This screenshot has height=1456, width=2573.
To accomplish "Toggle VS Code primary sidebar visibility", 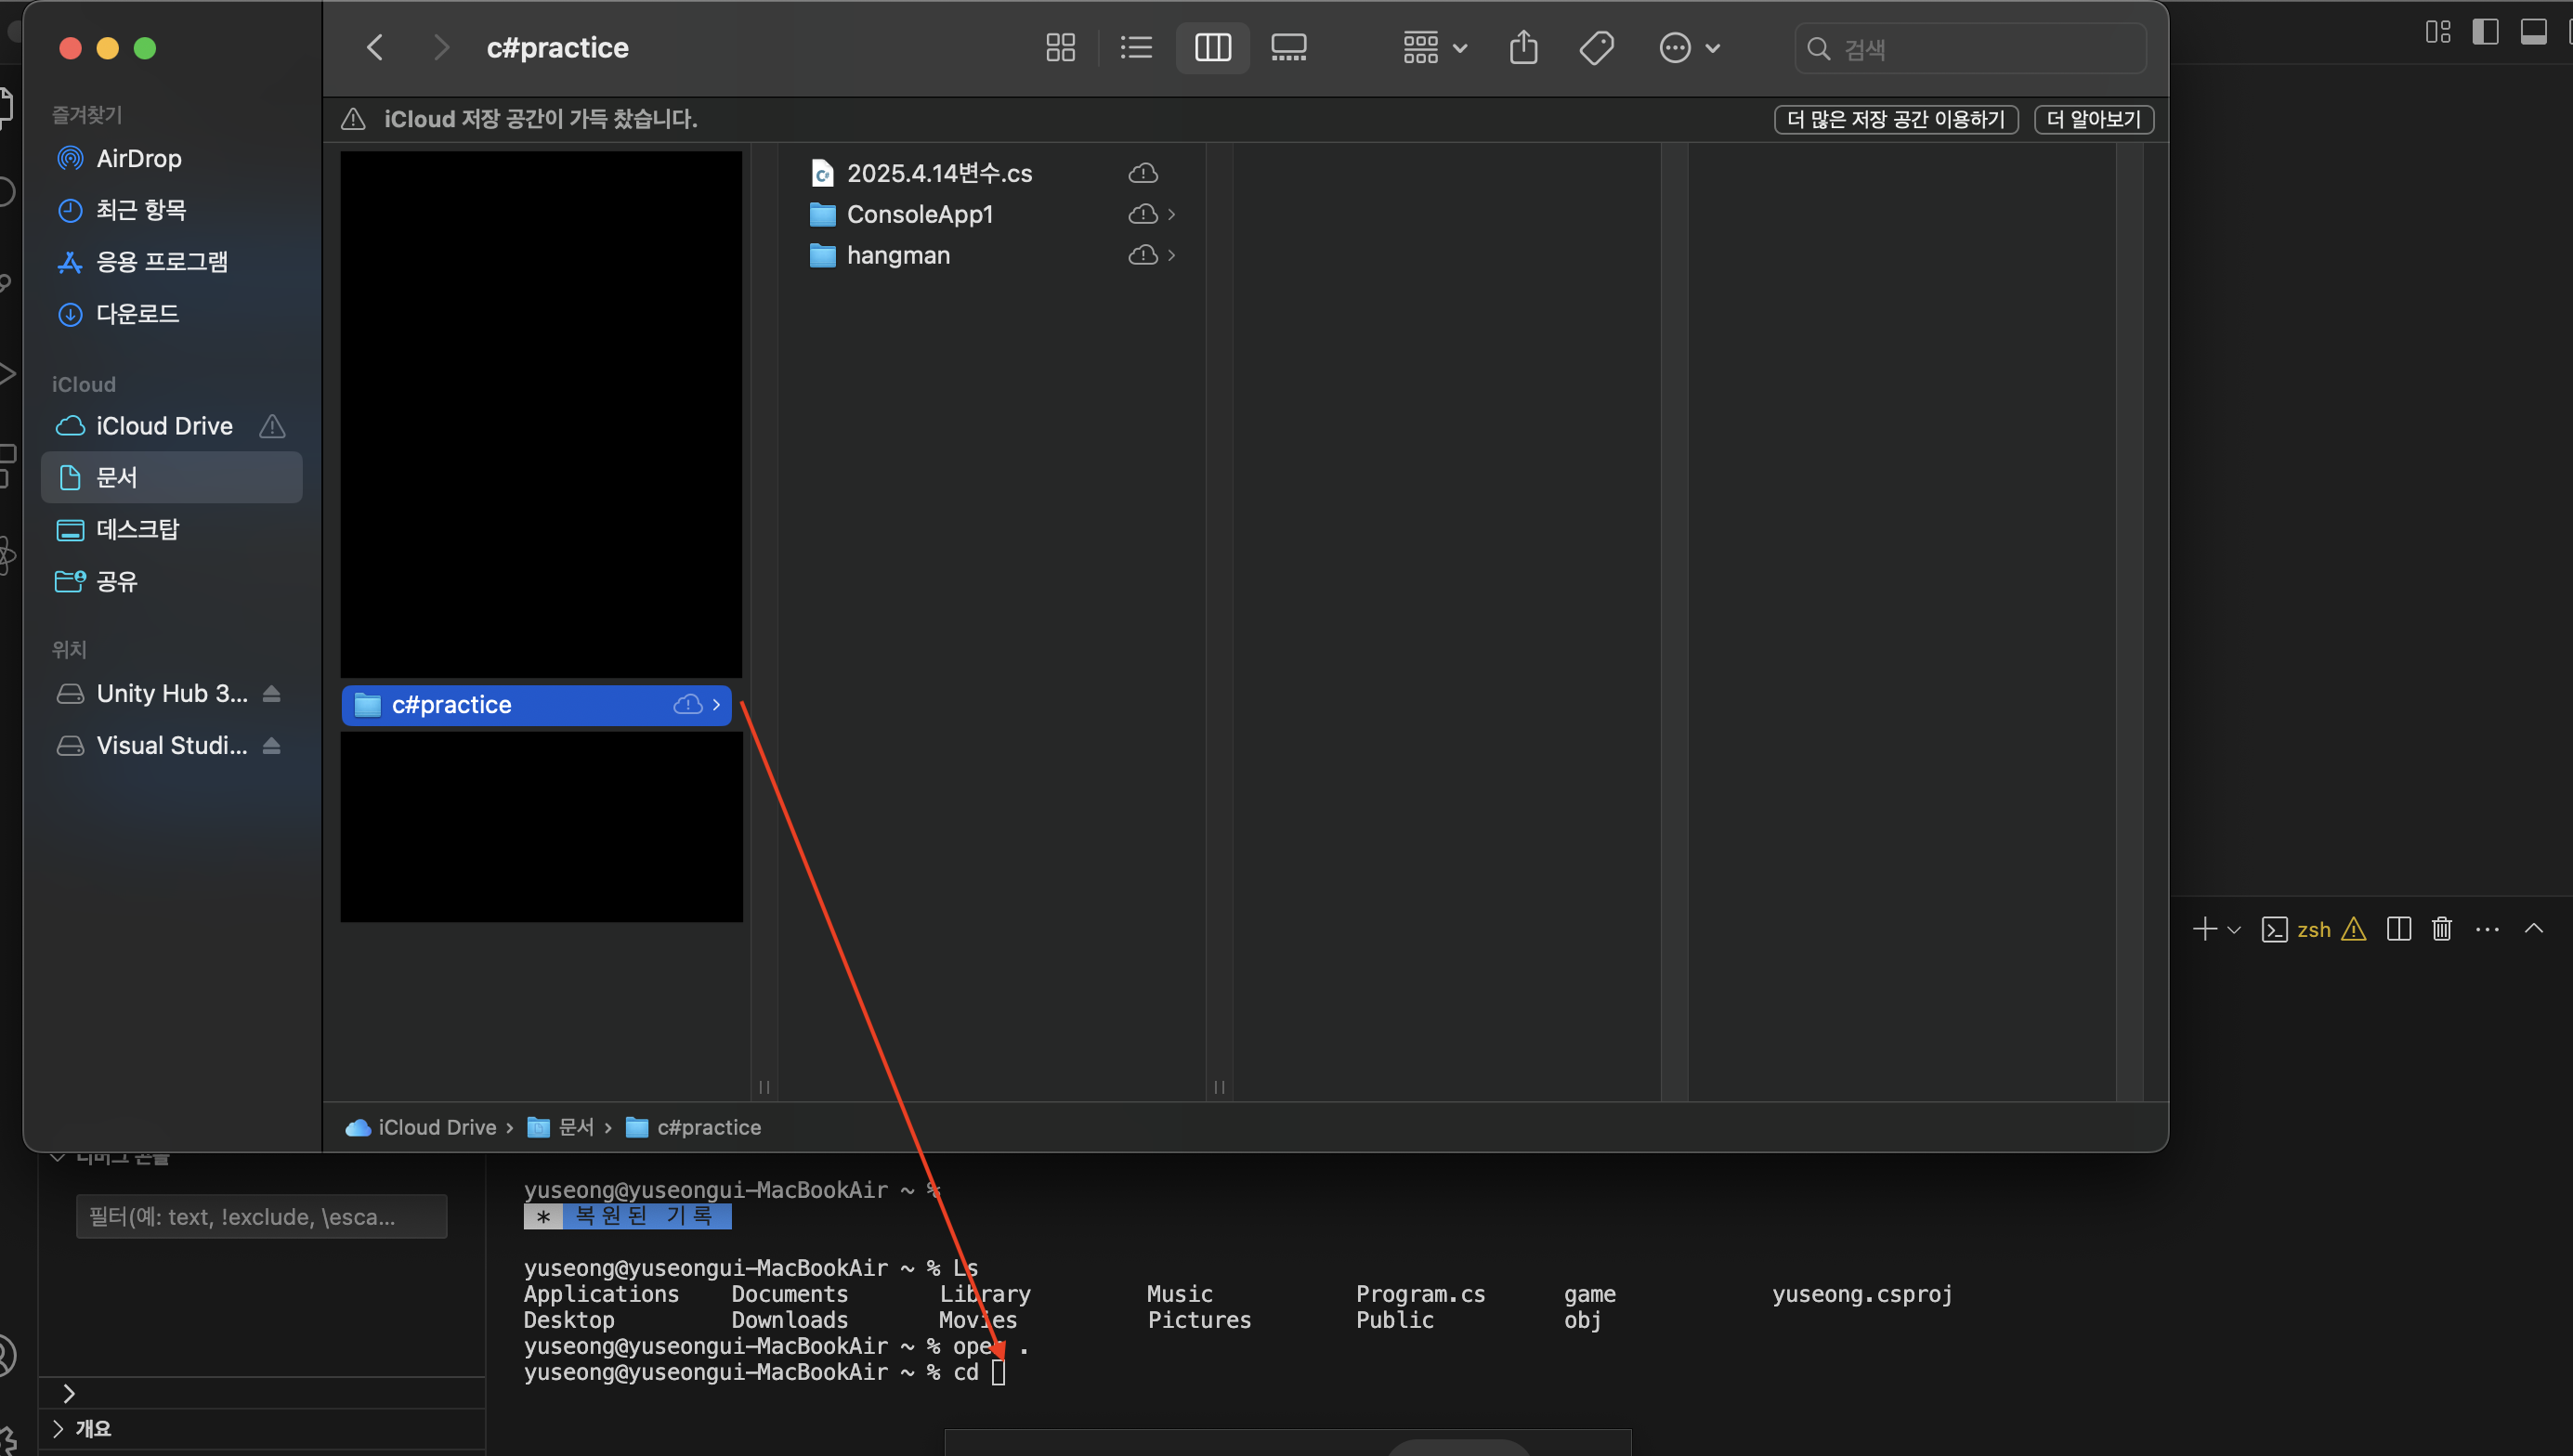I will (2485, 32).
